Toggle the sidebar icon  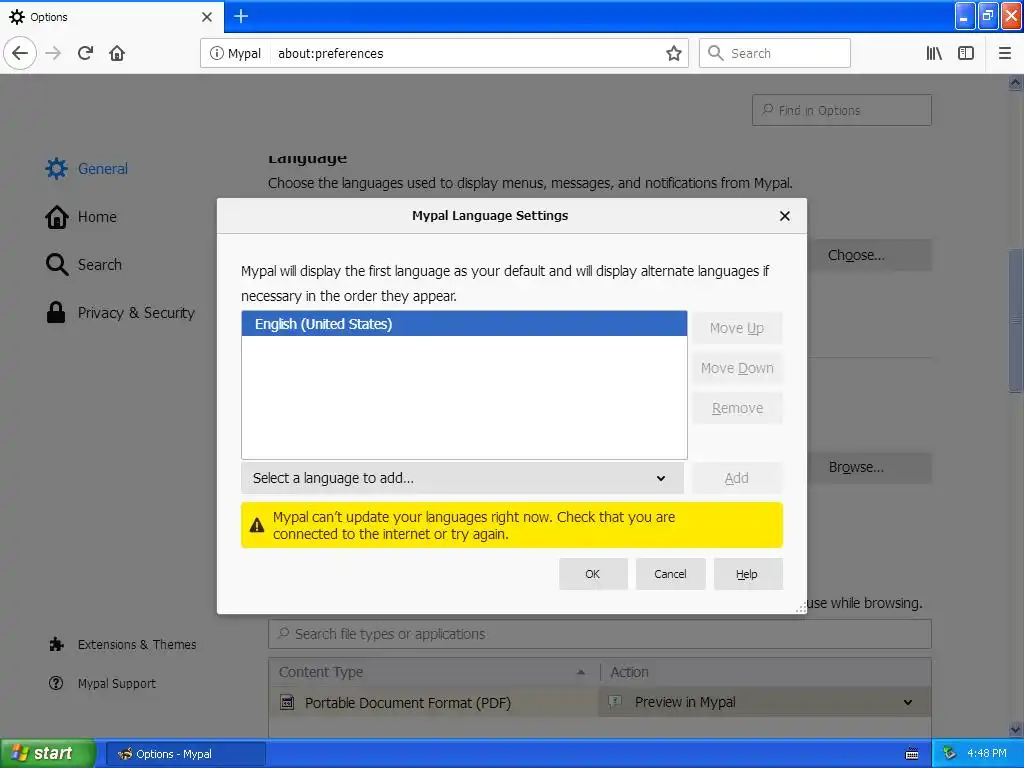click(966, 53)
